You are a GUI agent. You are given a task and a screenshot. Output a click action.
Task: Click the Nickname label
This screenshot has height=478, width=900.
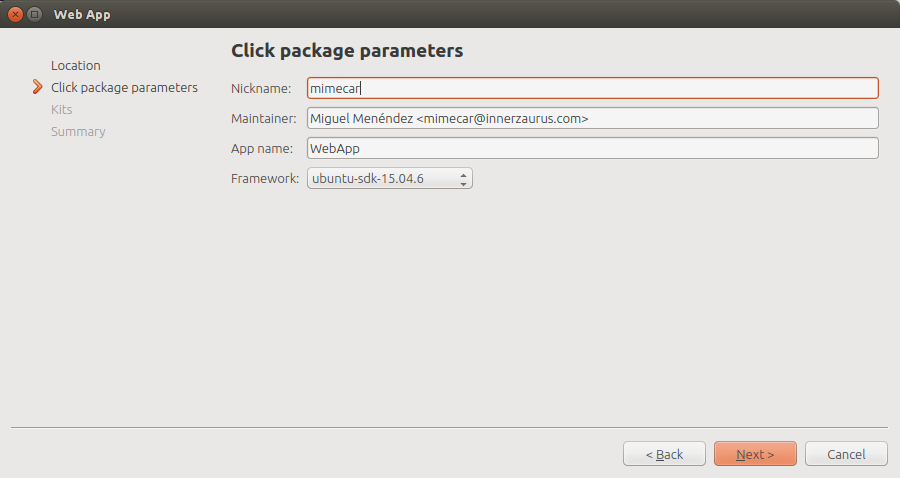tap(261, 88)
